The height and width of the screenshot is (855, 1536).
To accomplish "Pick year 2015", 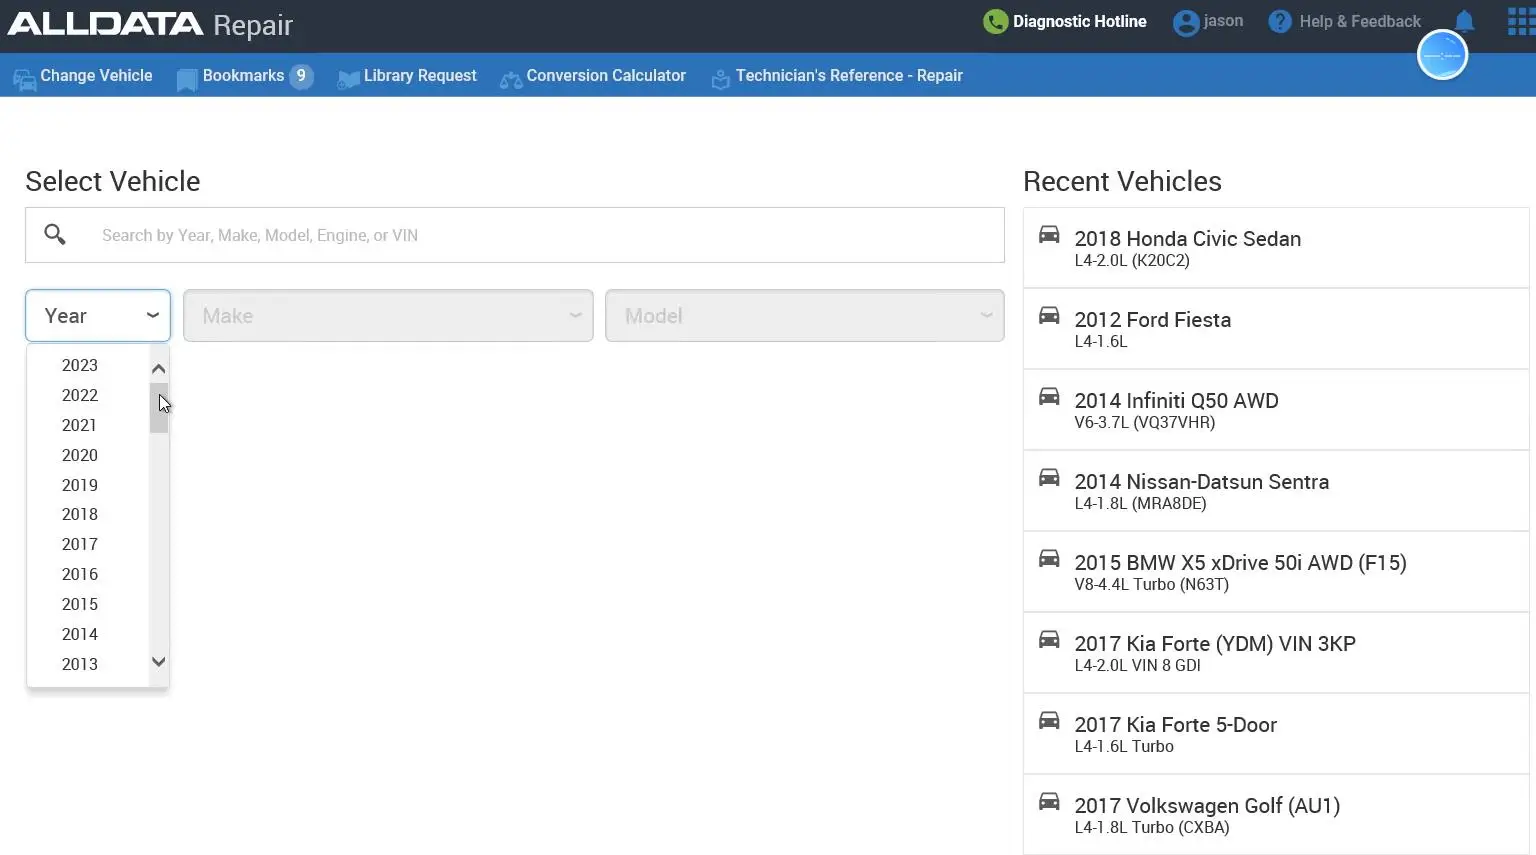I will (80, 604).
